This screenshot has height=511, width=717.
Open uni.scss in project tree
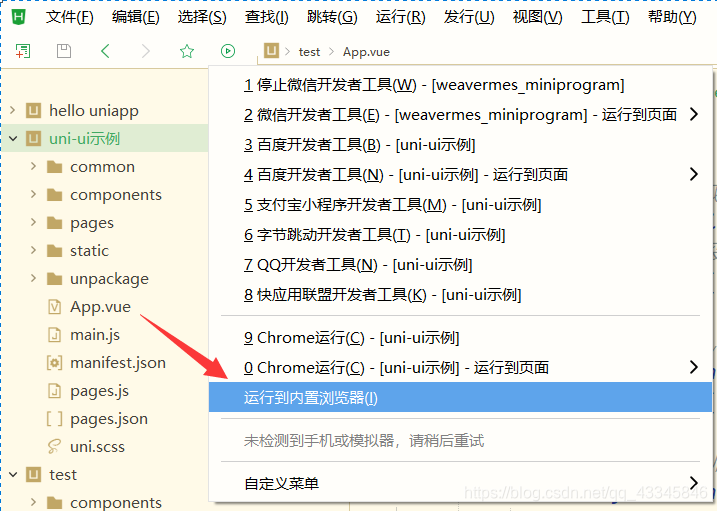click(x=97, y=447)
